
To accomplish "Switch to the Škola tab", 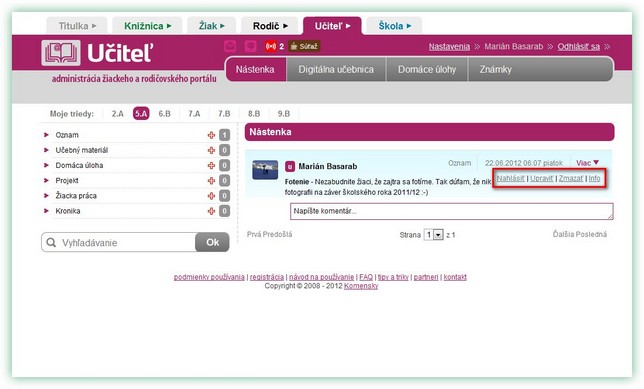I will pyautogui.click(x=394, y=26).
